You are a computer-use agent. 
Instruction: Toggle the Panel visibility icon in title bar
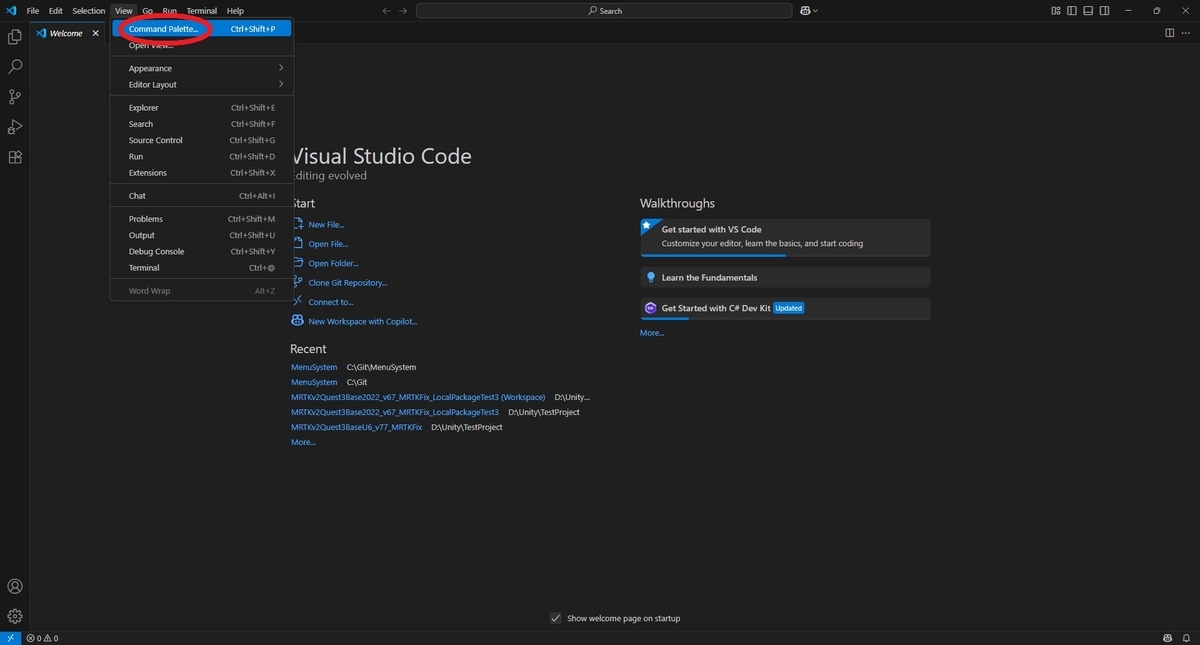(1088, 10)
